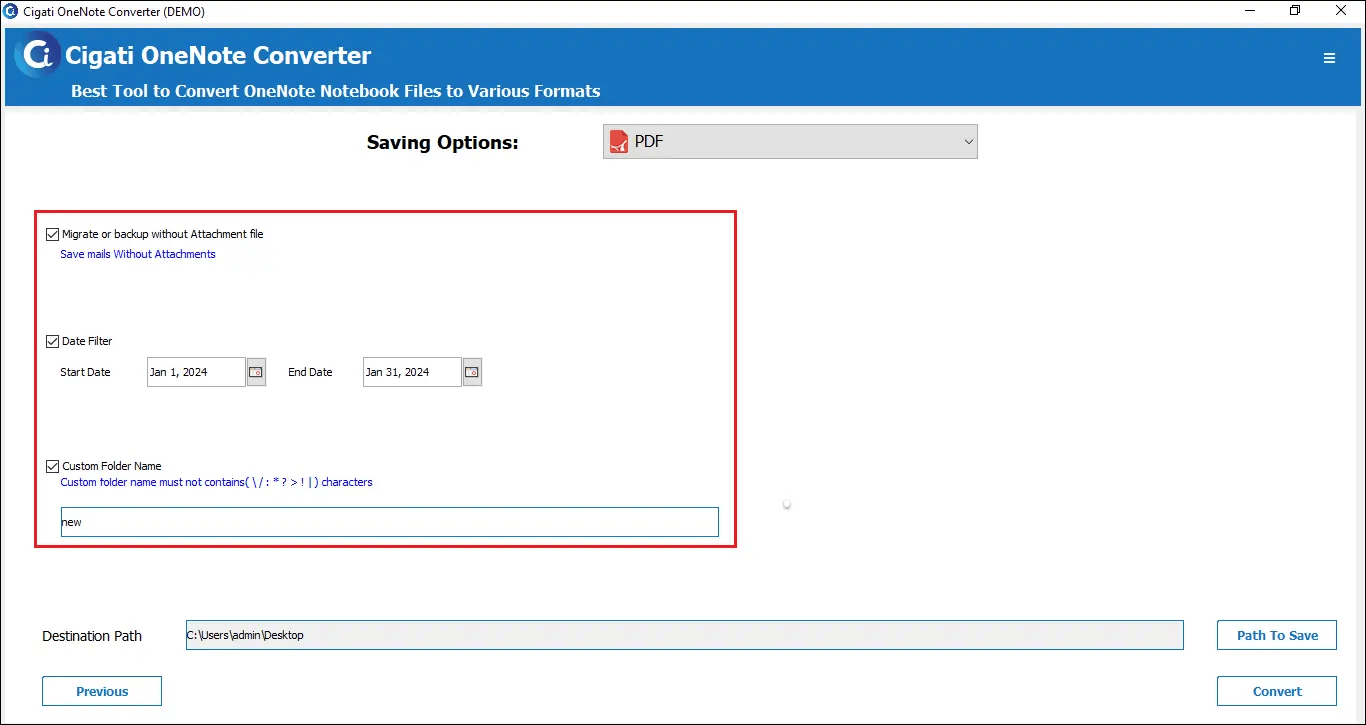1366x725 pixels.
Task: Click the app icon in title bar
Action: tap(11, 10)
